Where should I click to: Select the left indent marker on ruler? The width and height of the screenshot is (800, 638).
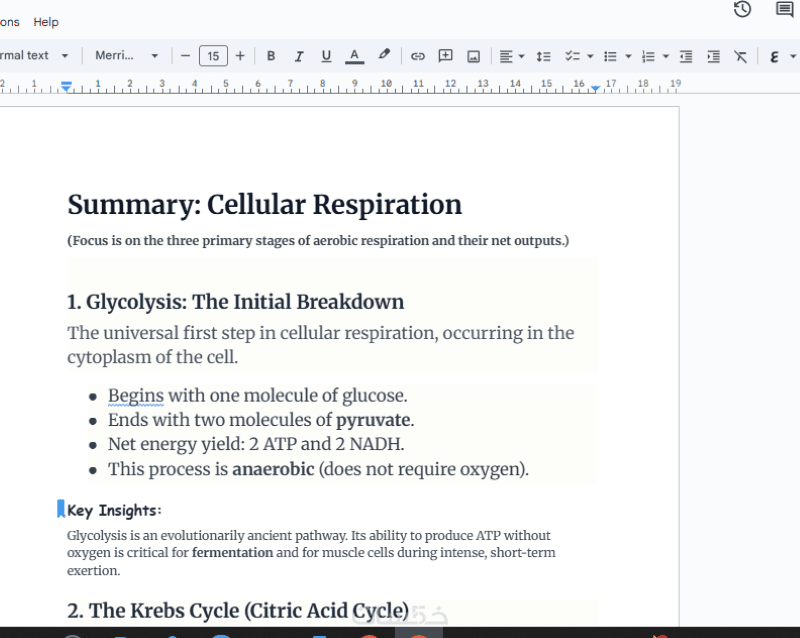pos(66,87)
